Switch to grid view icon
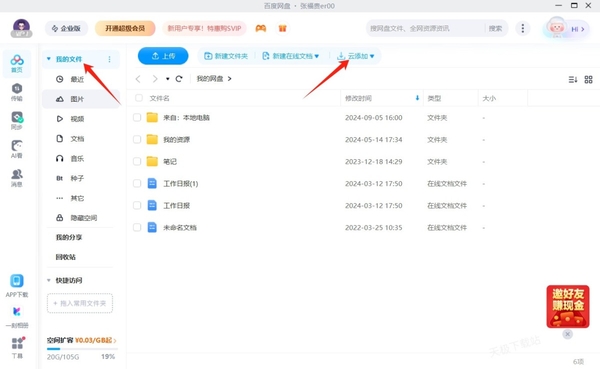Viewport: 600px width, 369px height. (x=589, y=80)
